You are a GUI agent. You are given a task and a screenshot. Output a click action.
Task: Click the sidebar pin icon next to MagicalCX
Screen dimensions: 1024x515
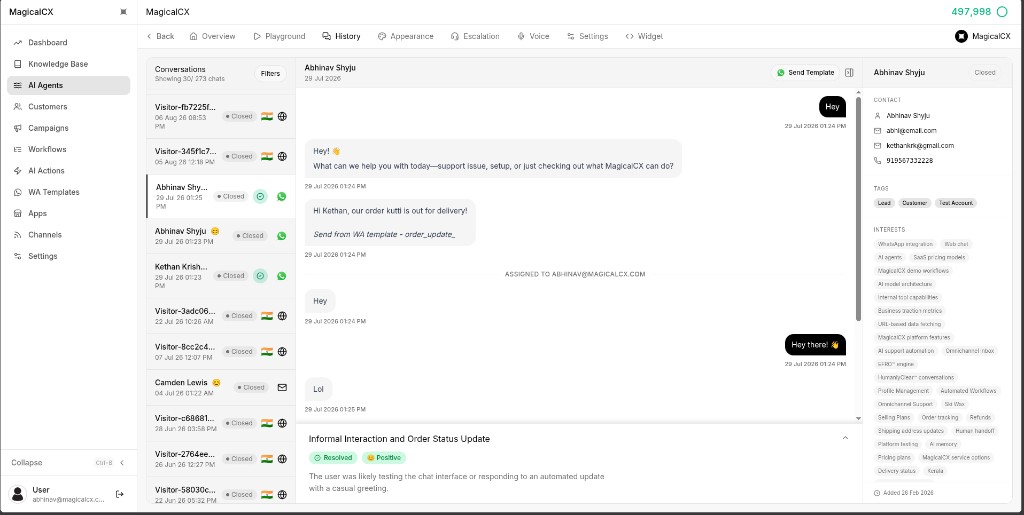(123, 12)
